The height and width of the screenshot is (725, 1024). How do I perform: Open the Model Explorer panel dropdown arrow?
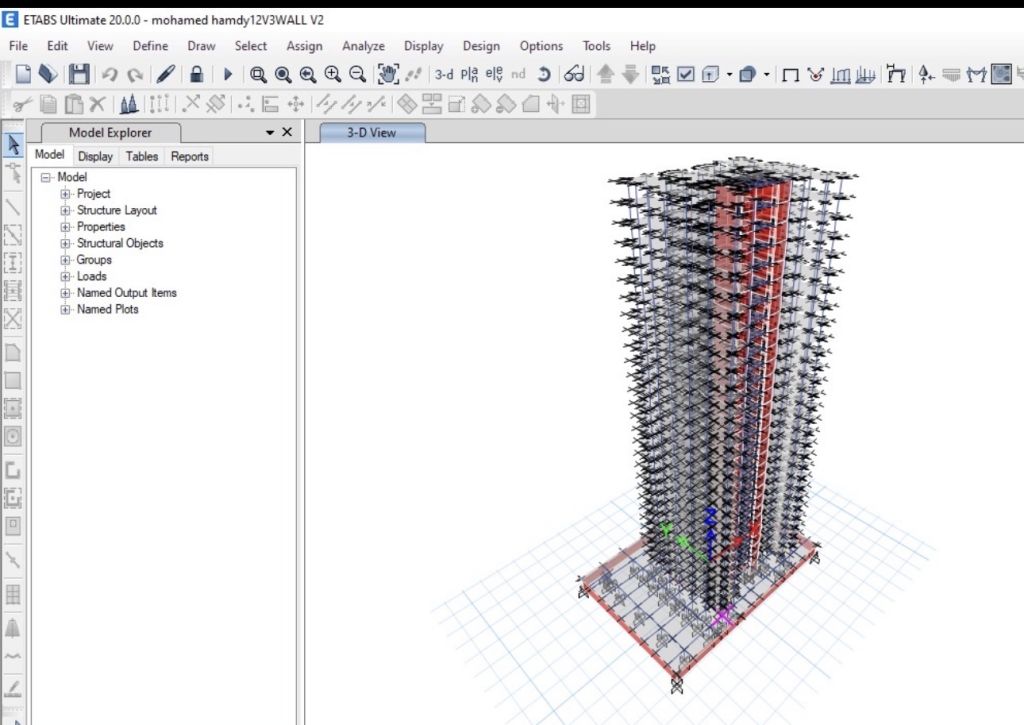click(x=269, y=133)
